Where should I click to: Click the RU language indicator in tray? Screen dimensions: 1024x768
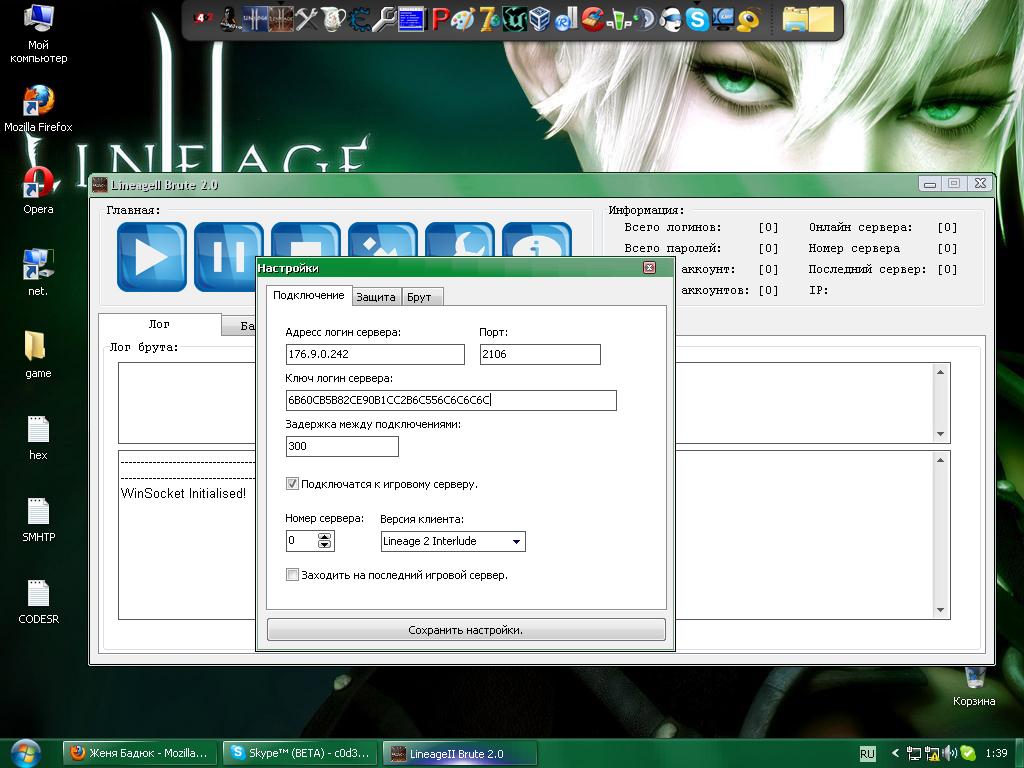tap(867, 754)
